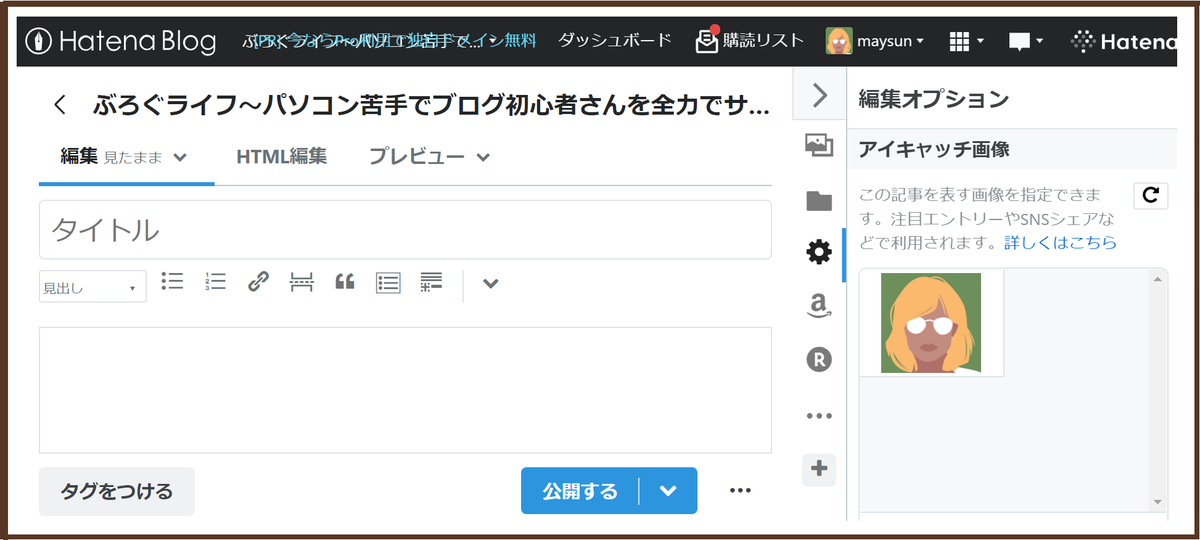Viewport: 1200px width, 540px height.
Task: Reload eyecatch images with refresh button
Action: 1151,195
